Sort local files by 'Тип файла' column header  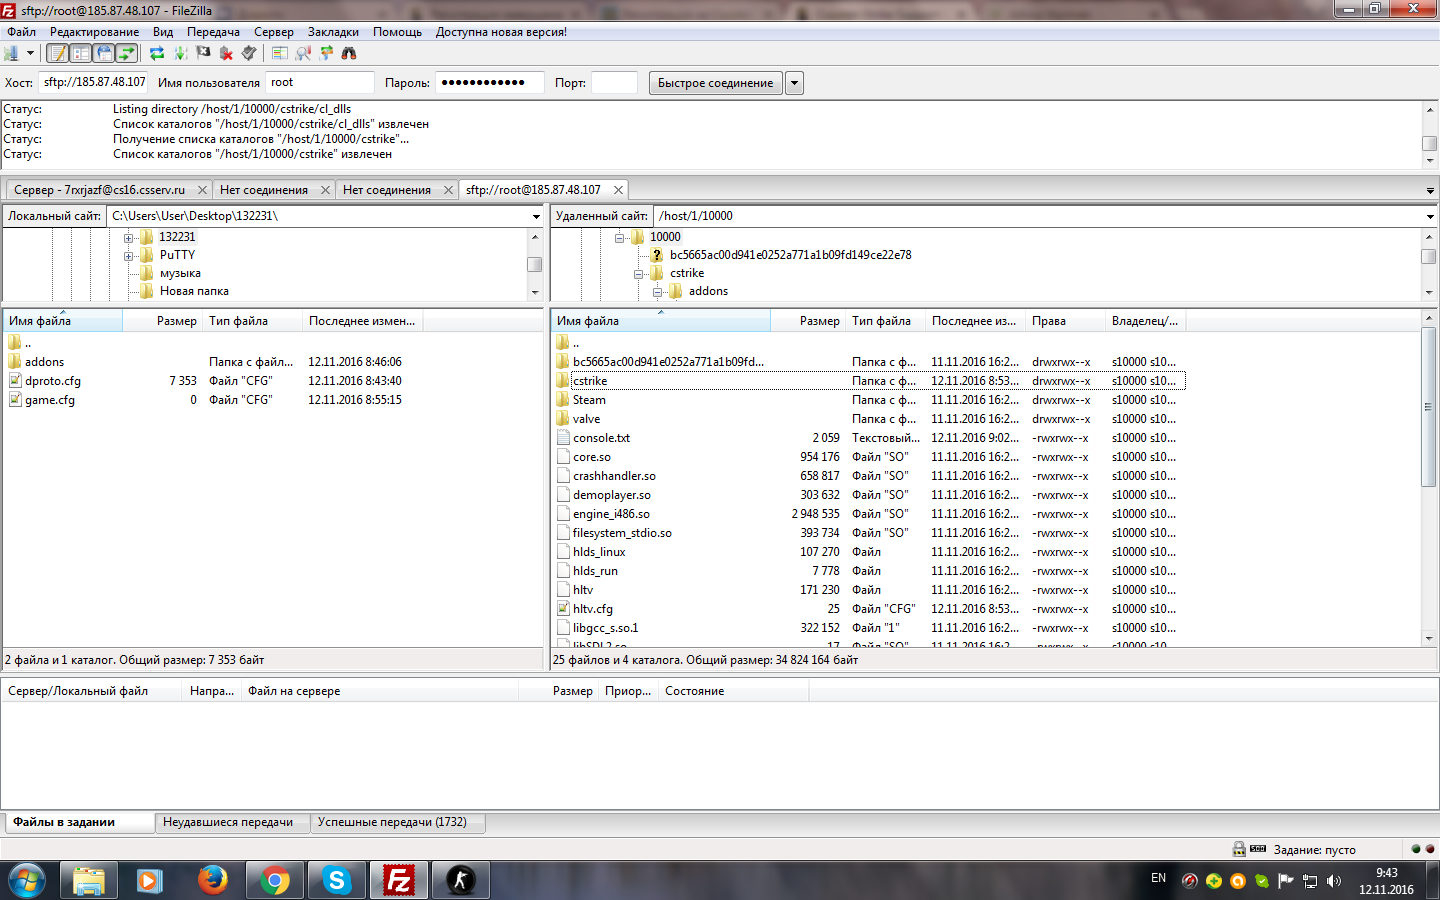click(x=252, y=321)
